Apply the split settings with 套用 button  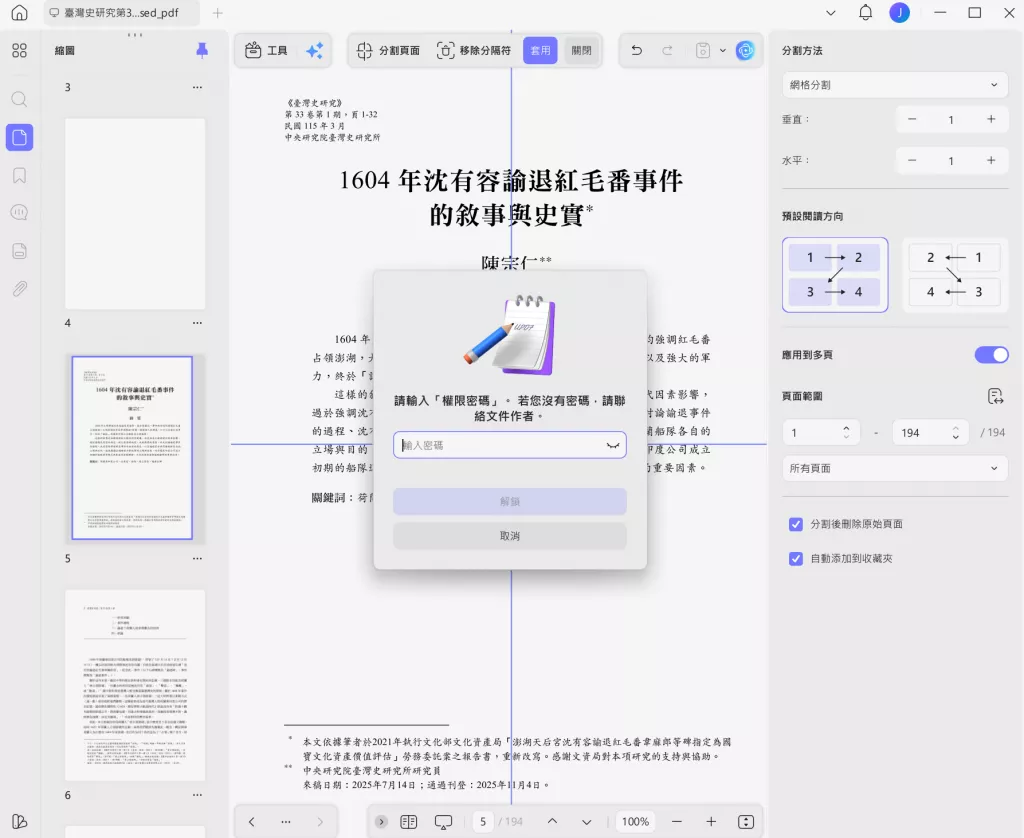[539, 50]
